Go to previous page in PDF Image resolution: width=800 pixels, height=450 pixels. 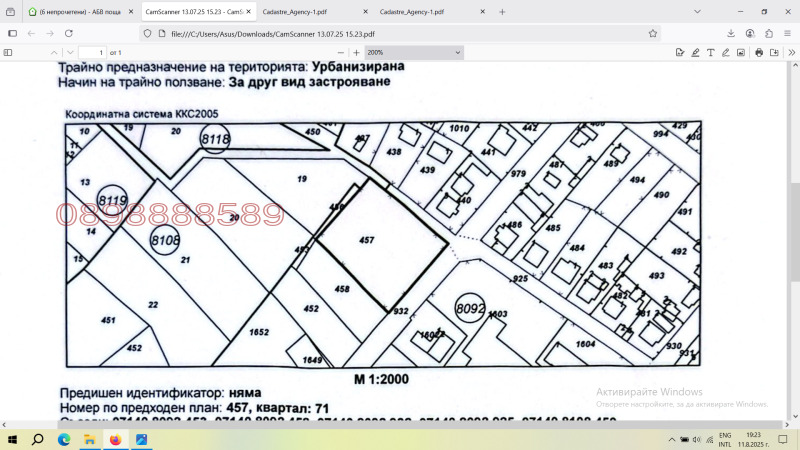pos(54,53)
